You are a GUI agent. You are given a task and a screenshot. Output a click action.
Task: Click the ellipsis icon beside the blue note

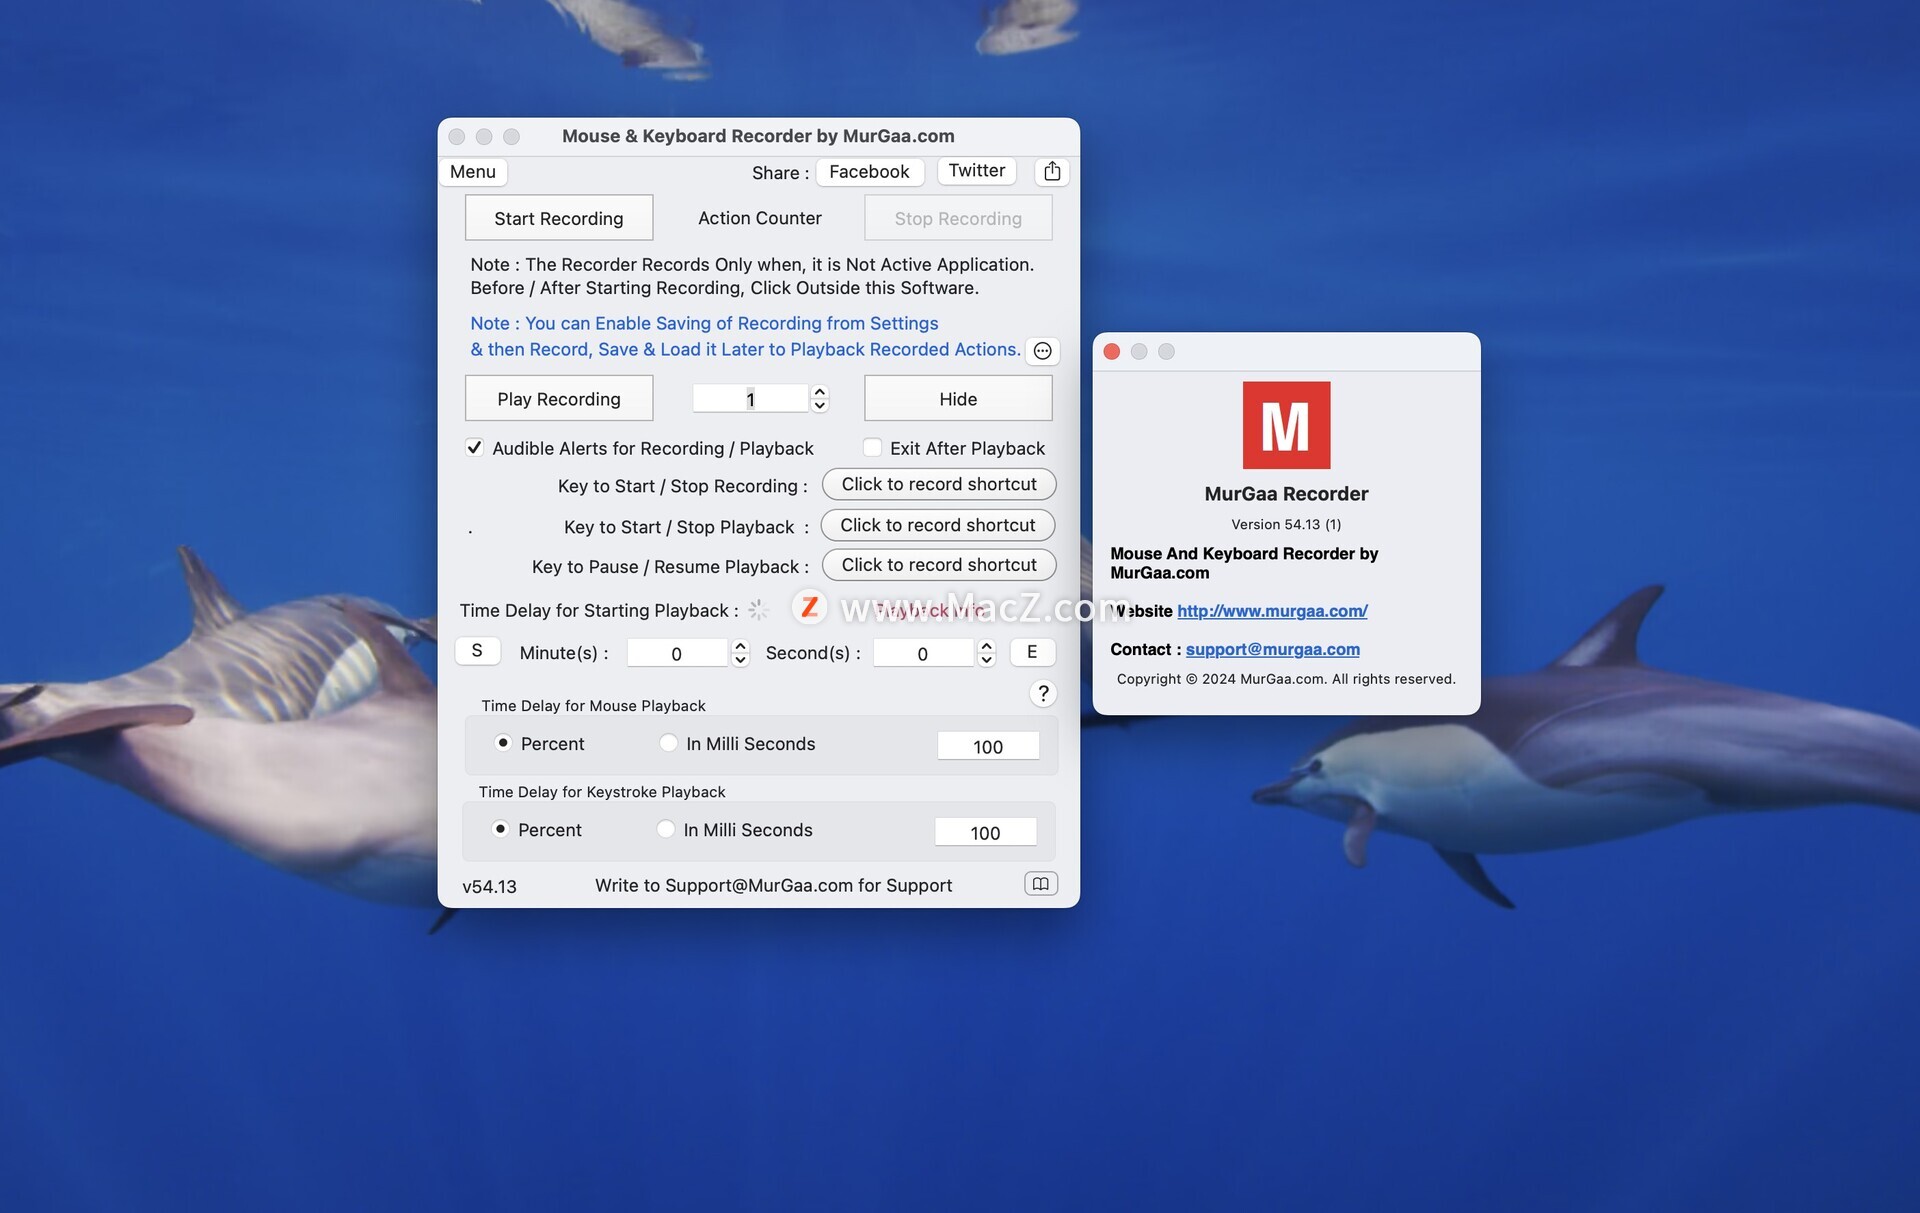[1043, 351]
